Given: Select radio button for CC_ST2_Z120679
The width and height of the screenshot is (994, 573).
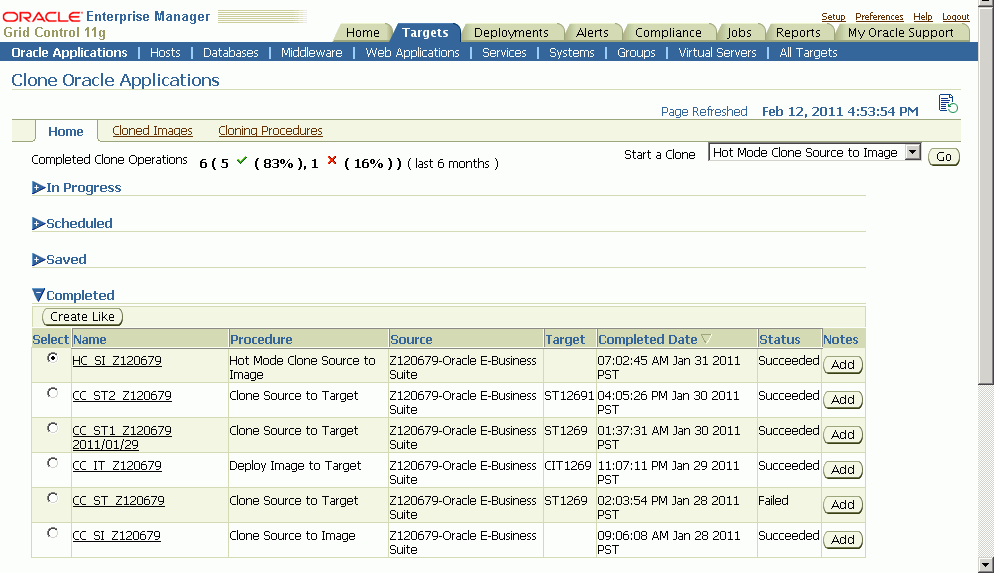Looking at the screenshot, I should tap(53, 393).
